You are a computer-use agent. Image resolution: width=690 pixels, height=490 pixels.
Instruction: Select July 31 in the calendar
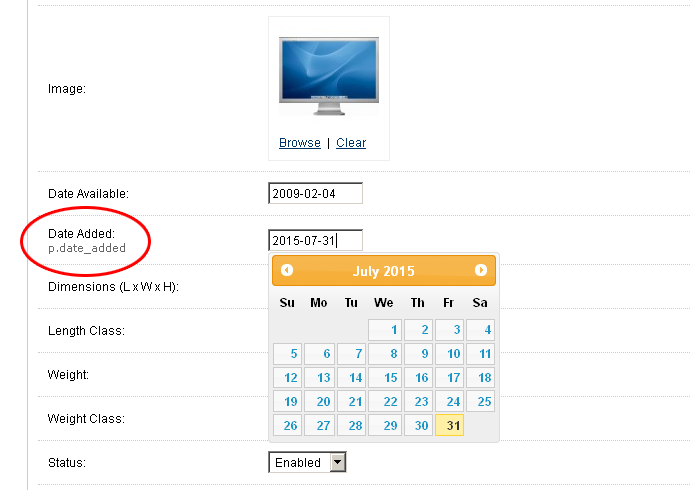[x=451, y=426]
